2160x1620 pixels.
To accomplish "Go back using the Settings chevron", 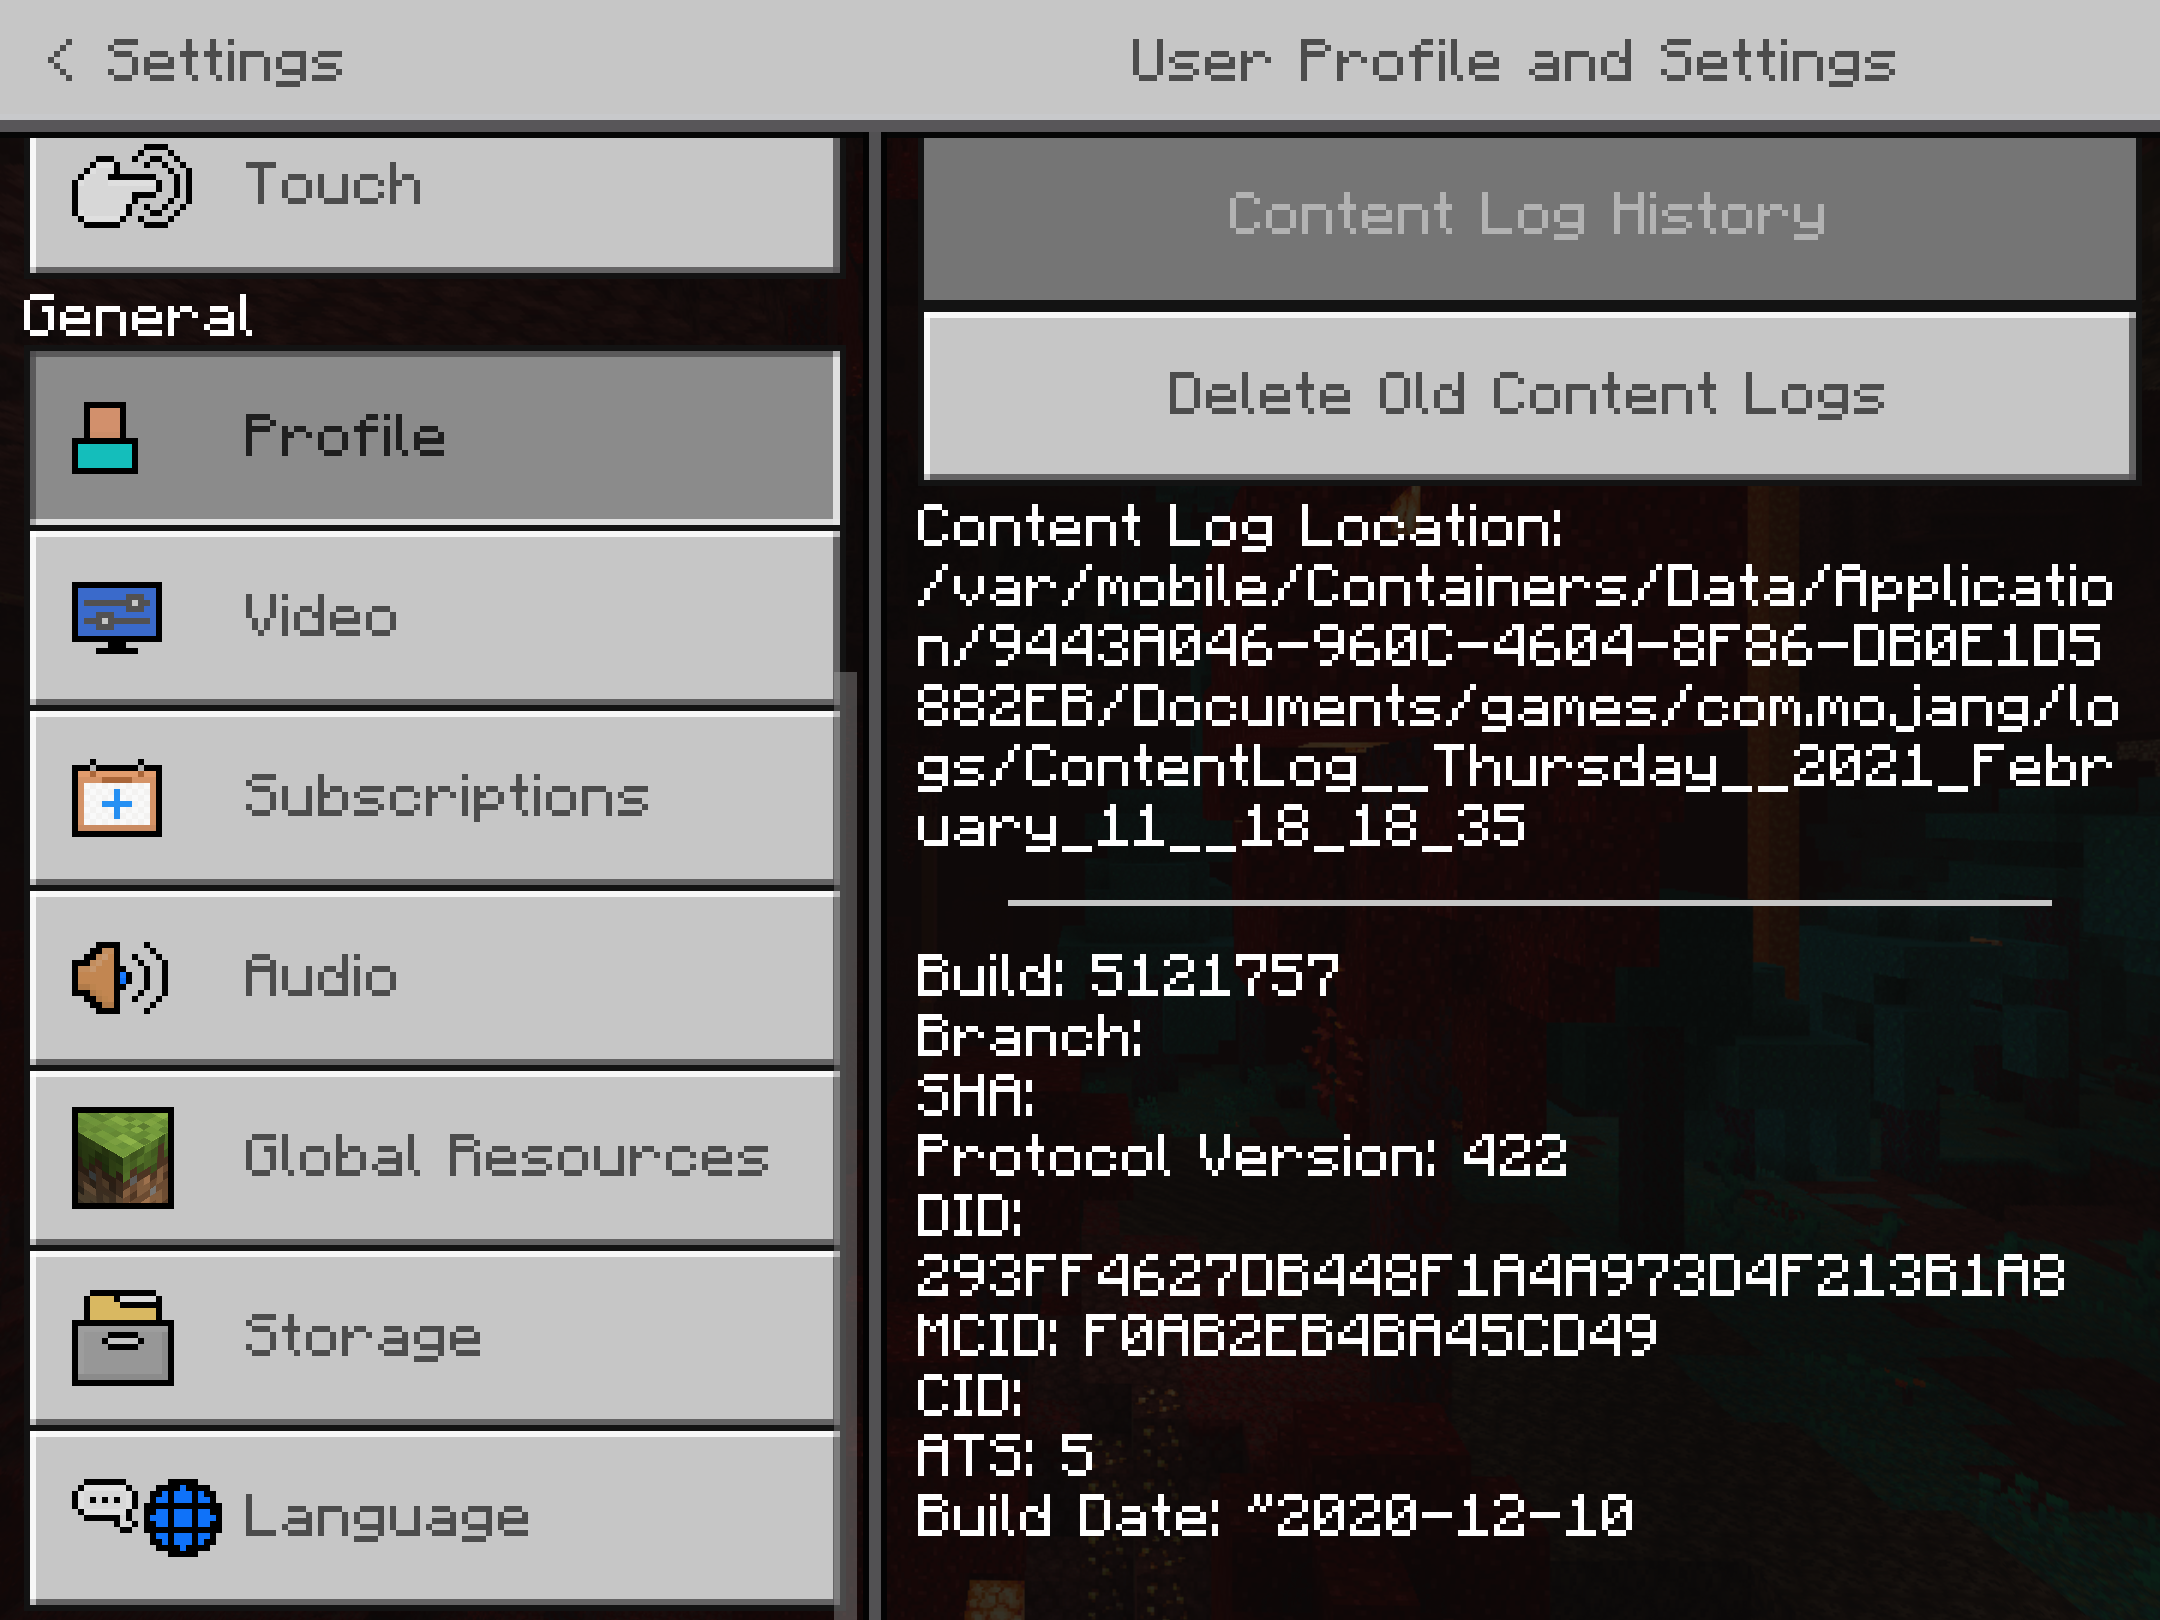I will click(61, 60).
